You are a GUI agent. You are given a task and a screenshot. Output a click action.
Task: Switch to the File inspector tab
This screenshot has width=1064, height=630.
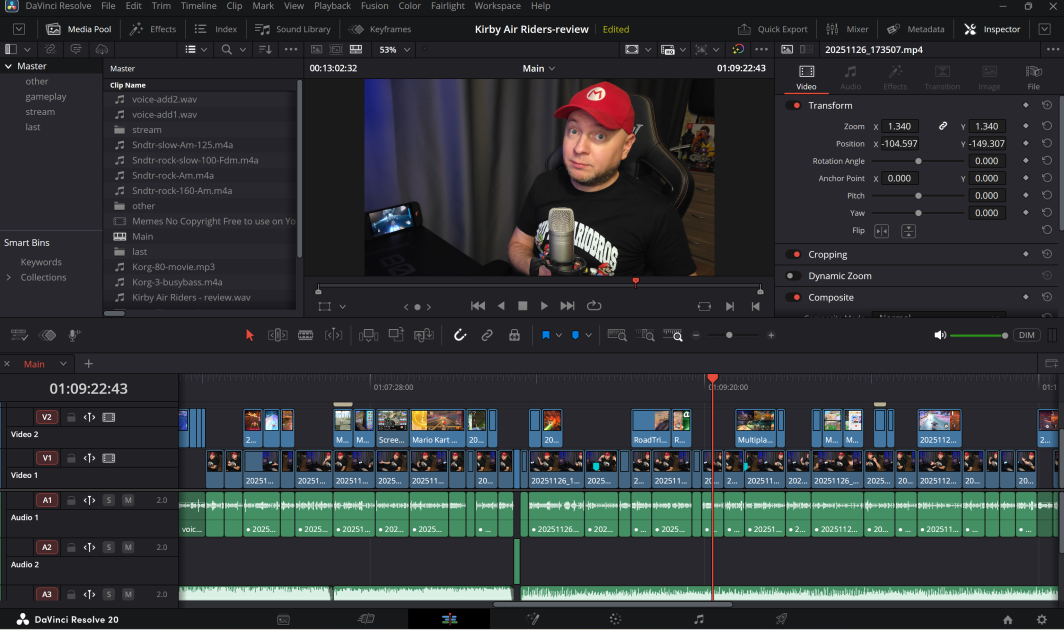(1033, 77)
